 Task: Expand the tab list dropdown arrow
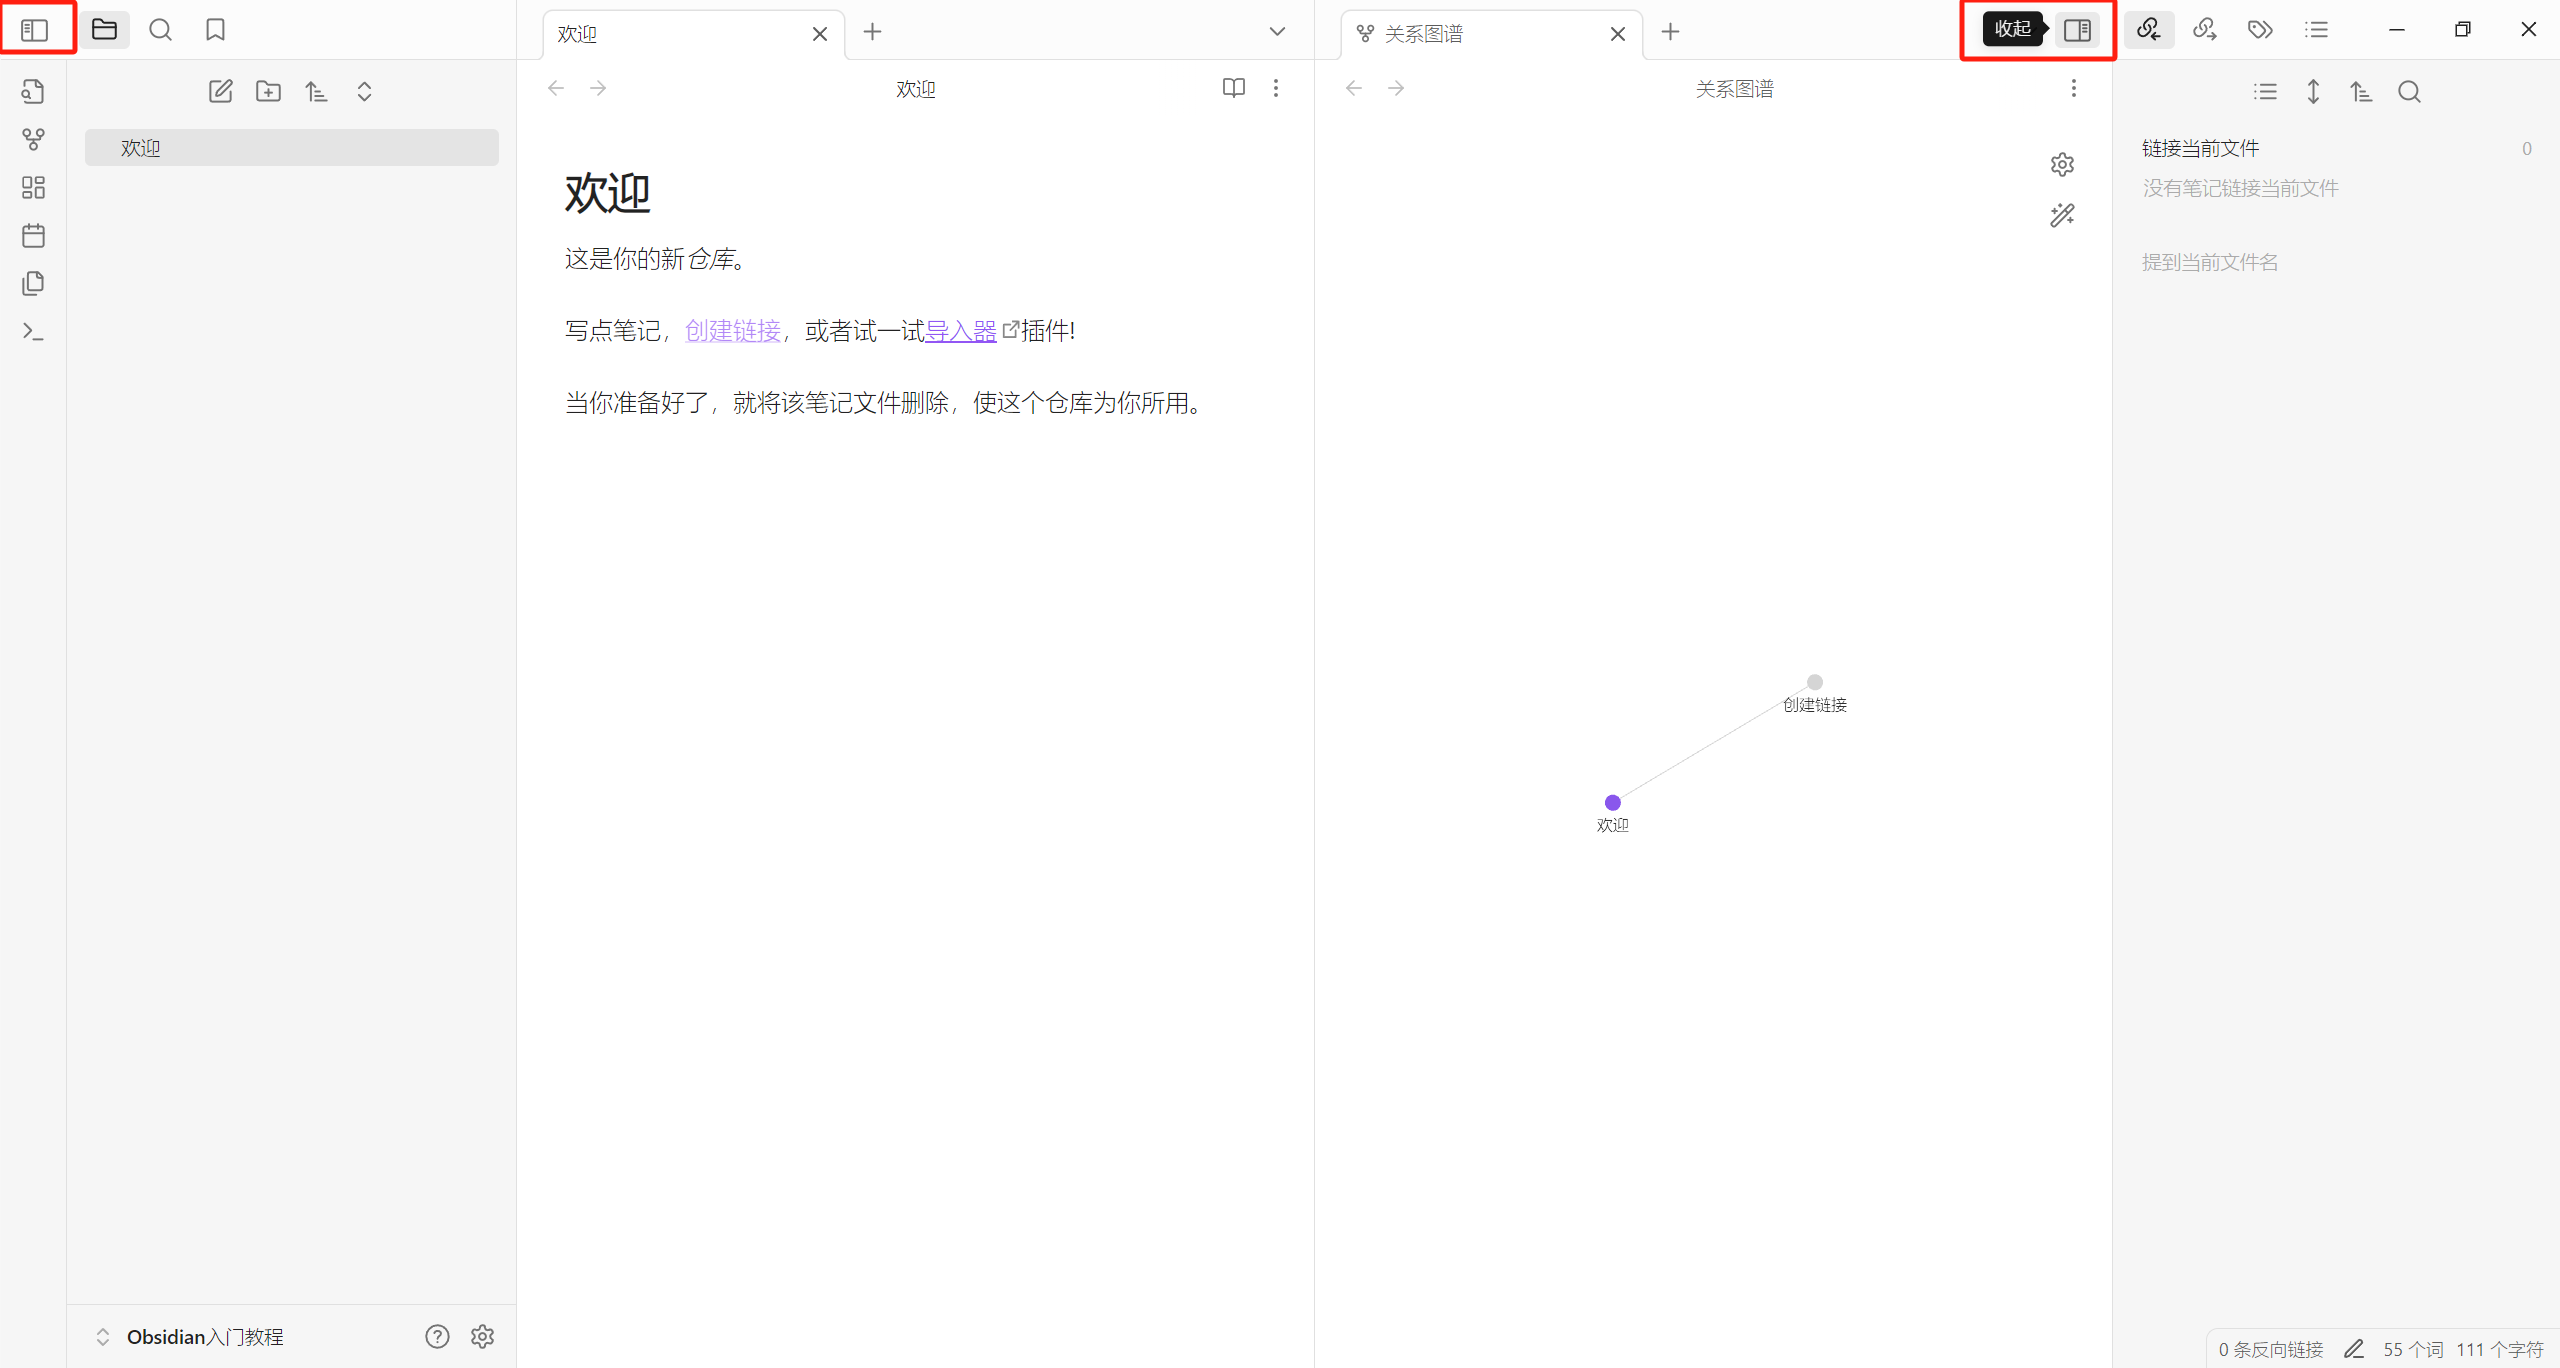click(x=1277, y=32)
